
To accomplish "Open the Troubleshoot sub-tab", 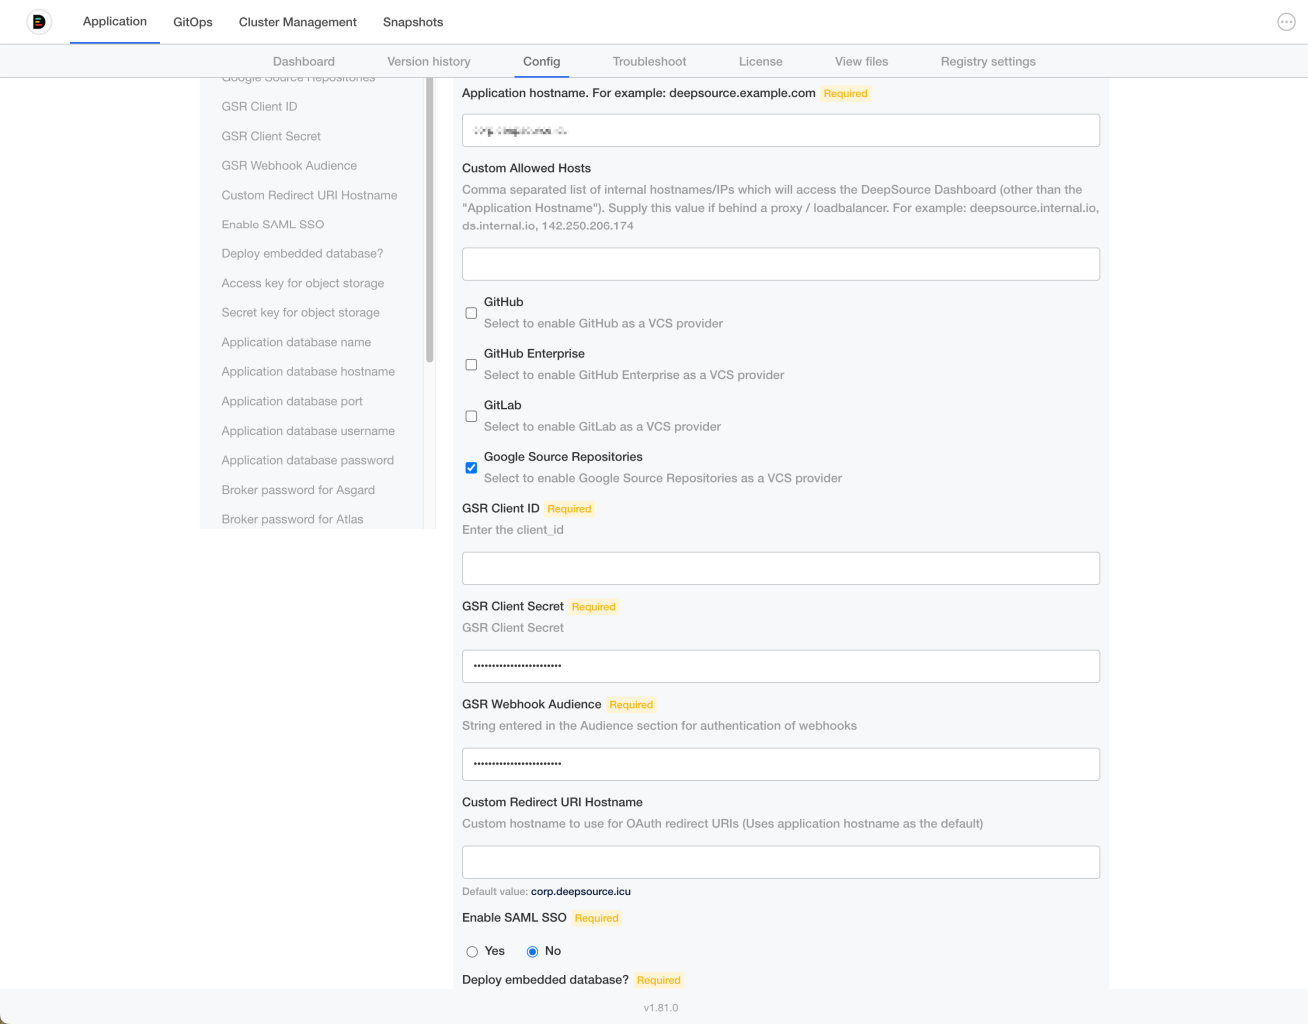I will 650,61.
